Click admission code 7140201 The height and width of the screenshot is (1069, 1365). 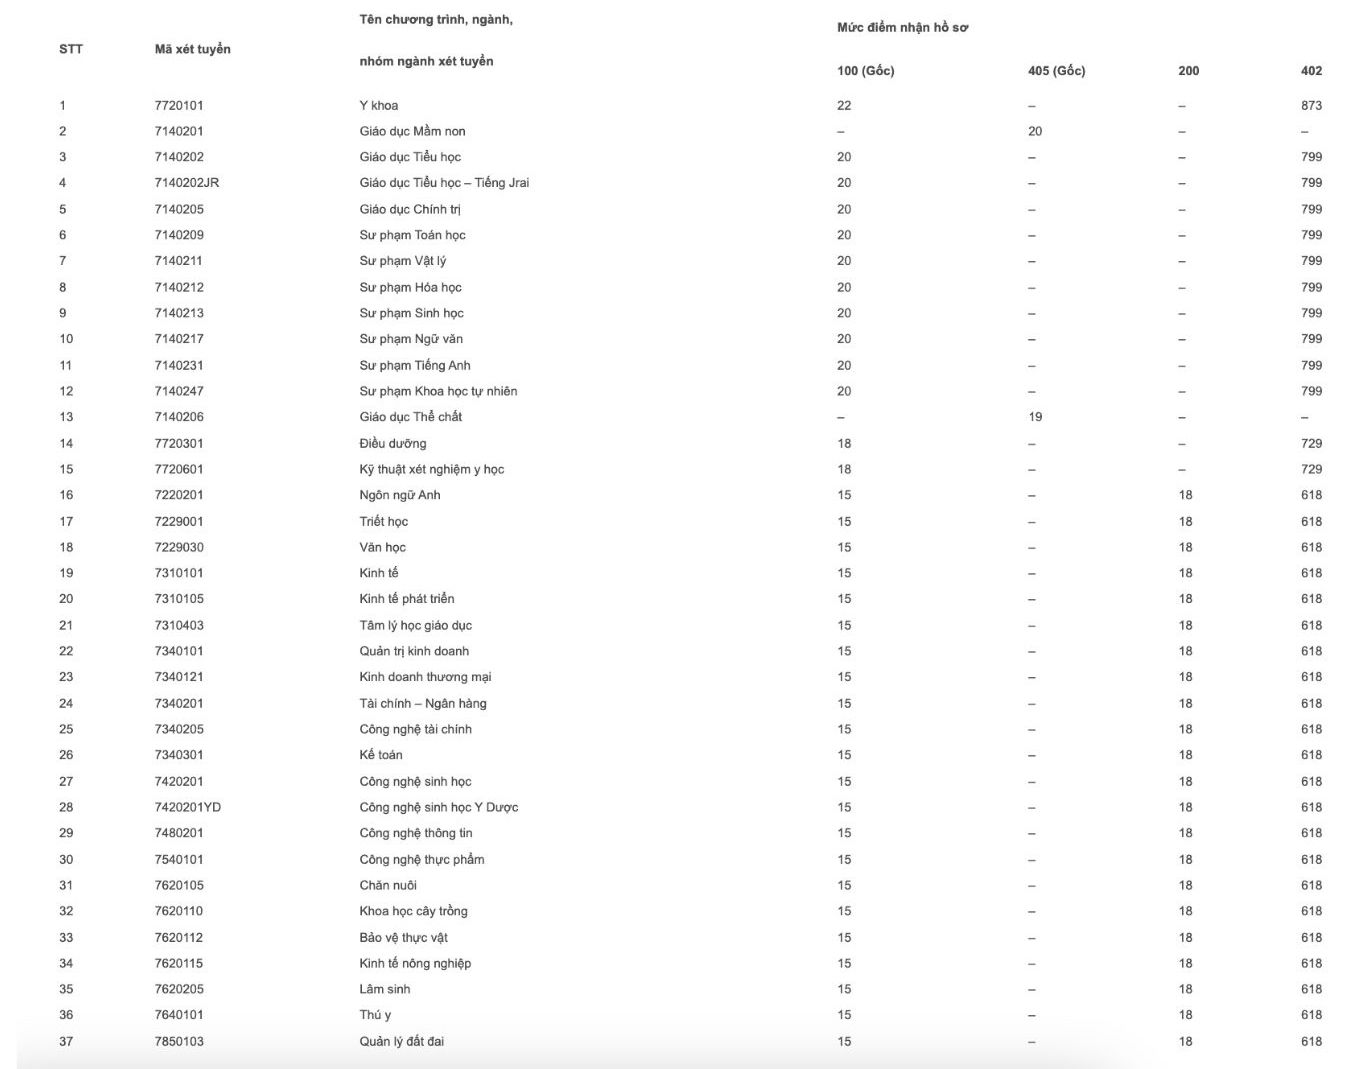[x=179, y=131]
